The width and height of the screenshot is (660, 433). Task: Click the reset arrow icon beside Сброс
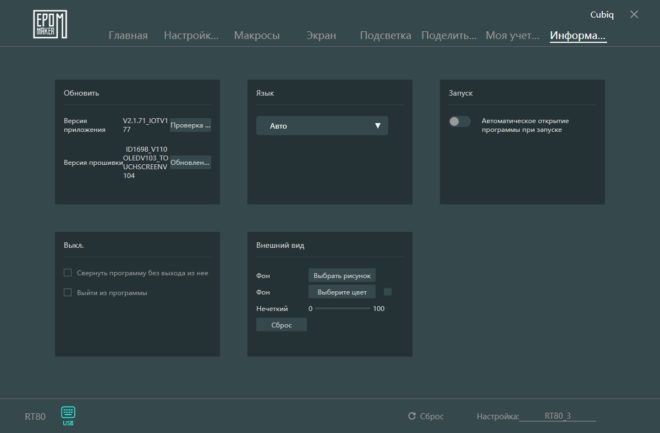412,416
